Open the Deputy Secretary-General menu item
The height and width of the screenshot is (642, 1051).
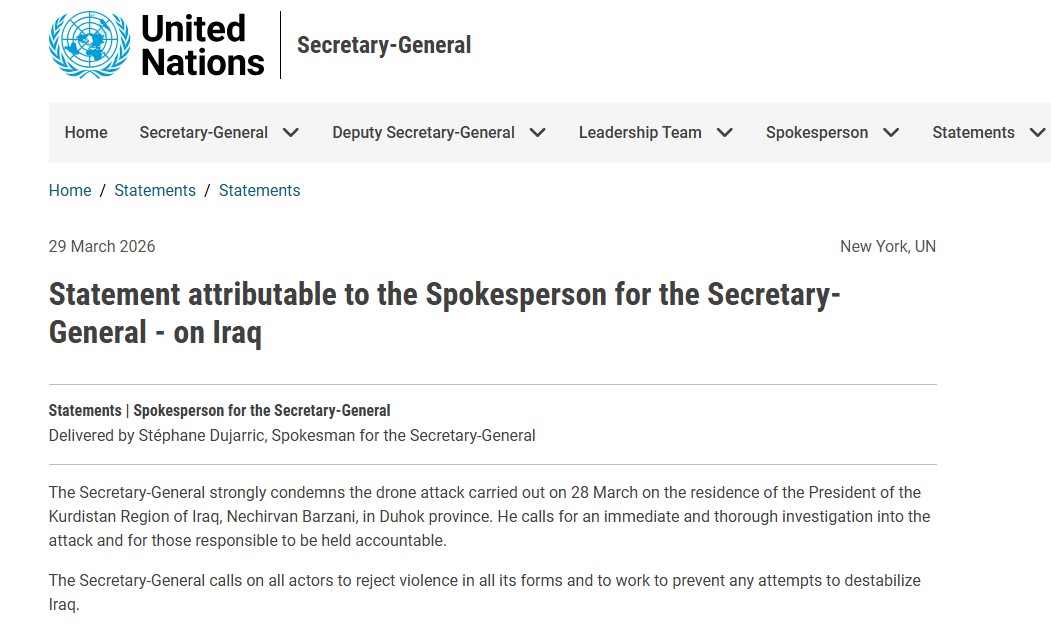(423, 133)
